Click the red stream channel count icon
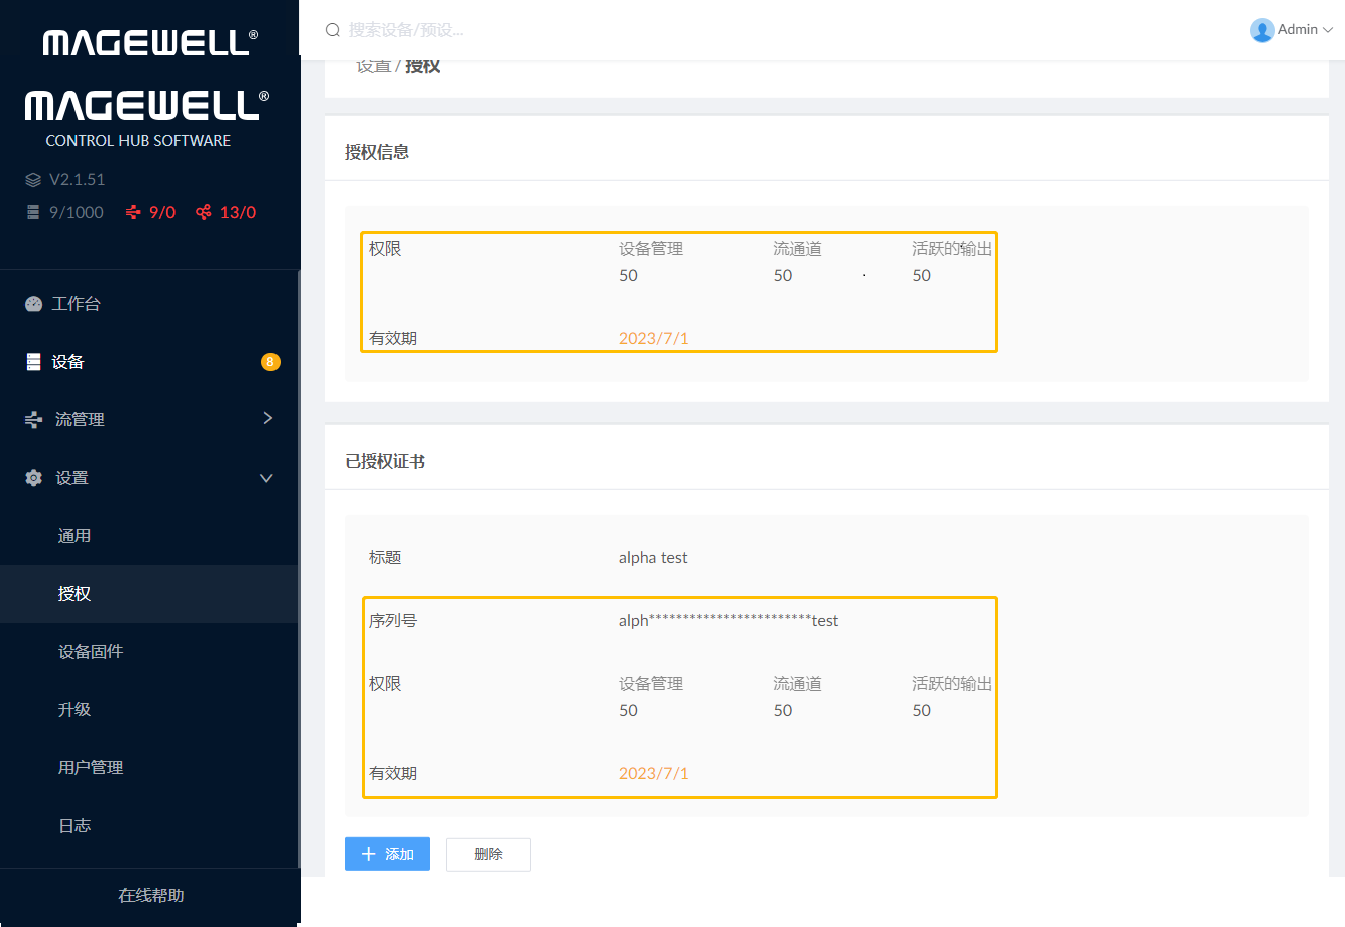Image resolution: width=1345 pixels, height=927 pixels. click(x=133, y=212)
